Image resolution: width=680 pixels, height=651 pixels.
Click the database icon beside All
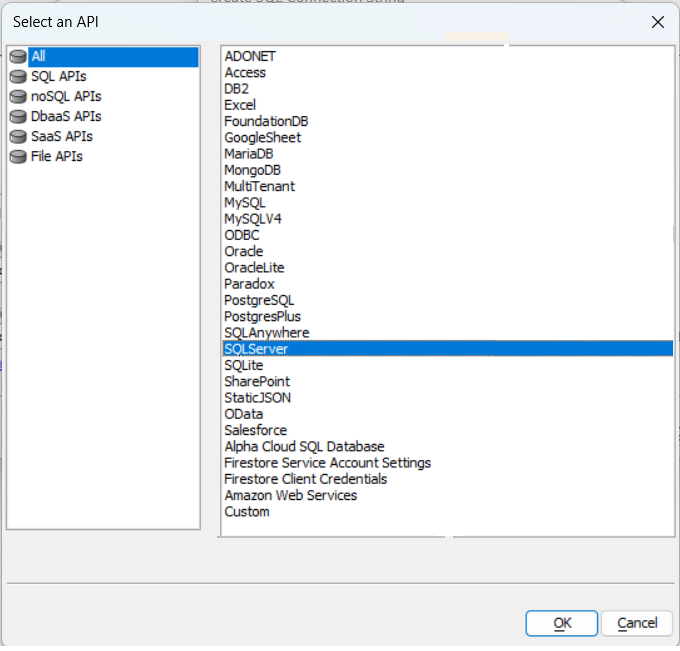click(18, 57)
